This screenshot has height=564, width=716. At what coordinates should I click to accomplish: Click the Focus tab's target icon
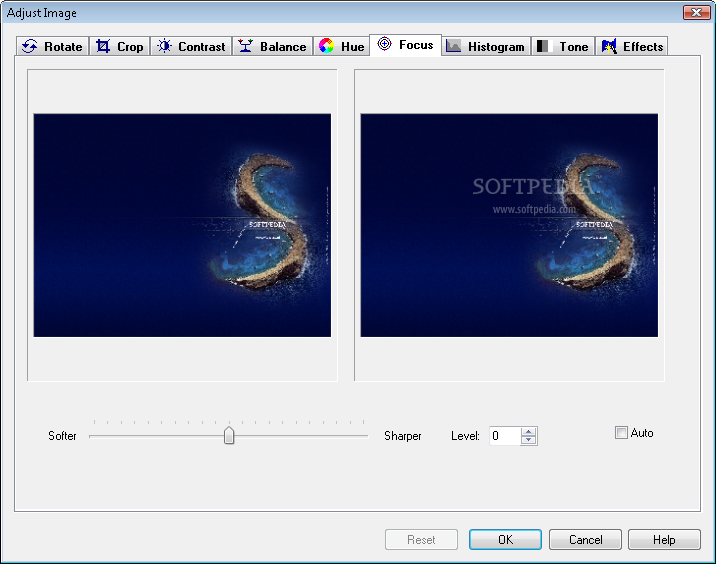[384, 44]
